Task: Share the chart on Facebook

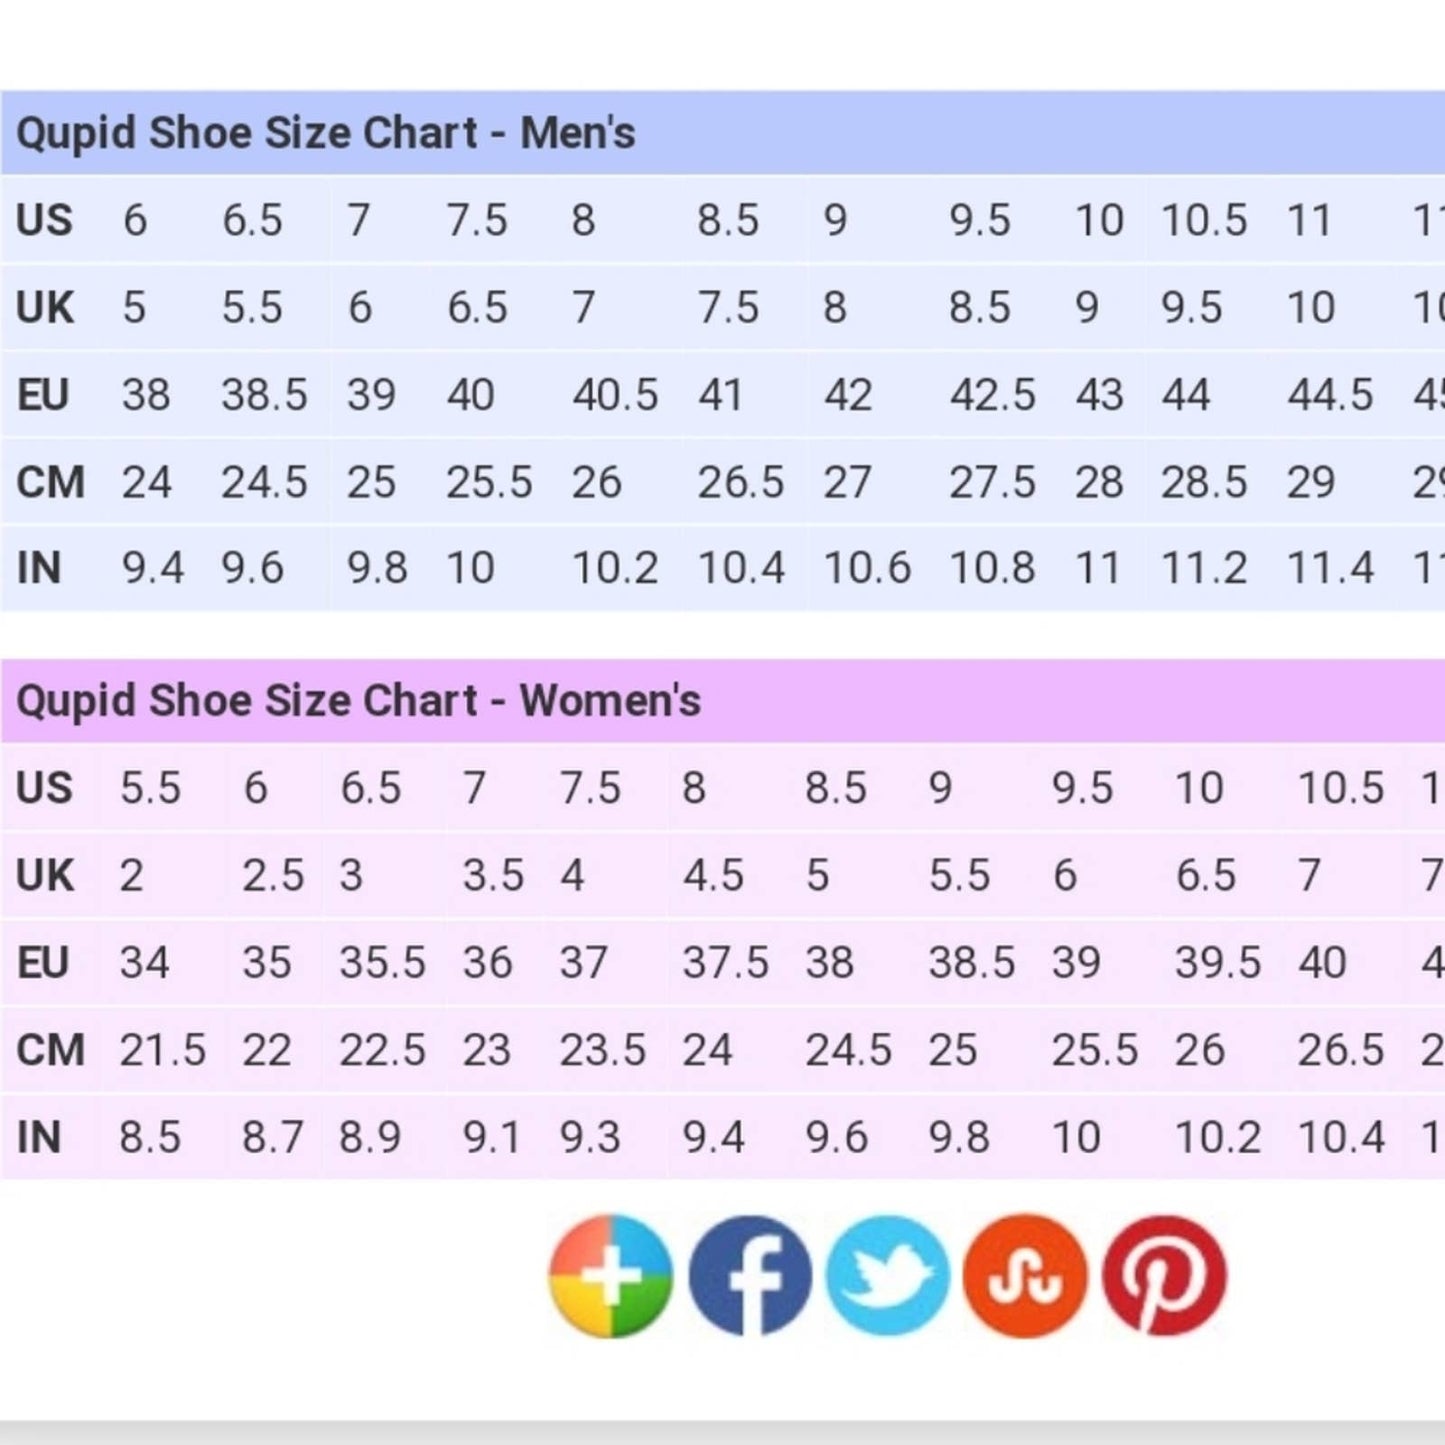Action: (x=749, y=1276)
